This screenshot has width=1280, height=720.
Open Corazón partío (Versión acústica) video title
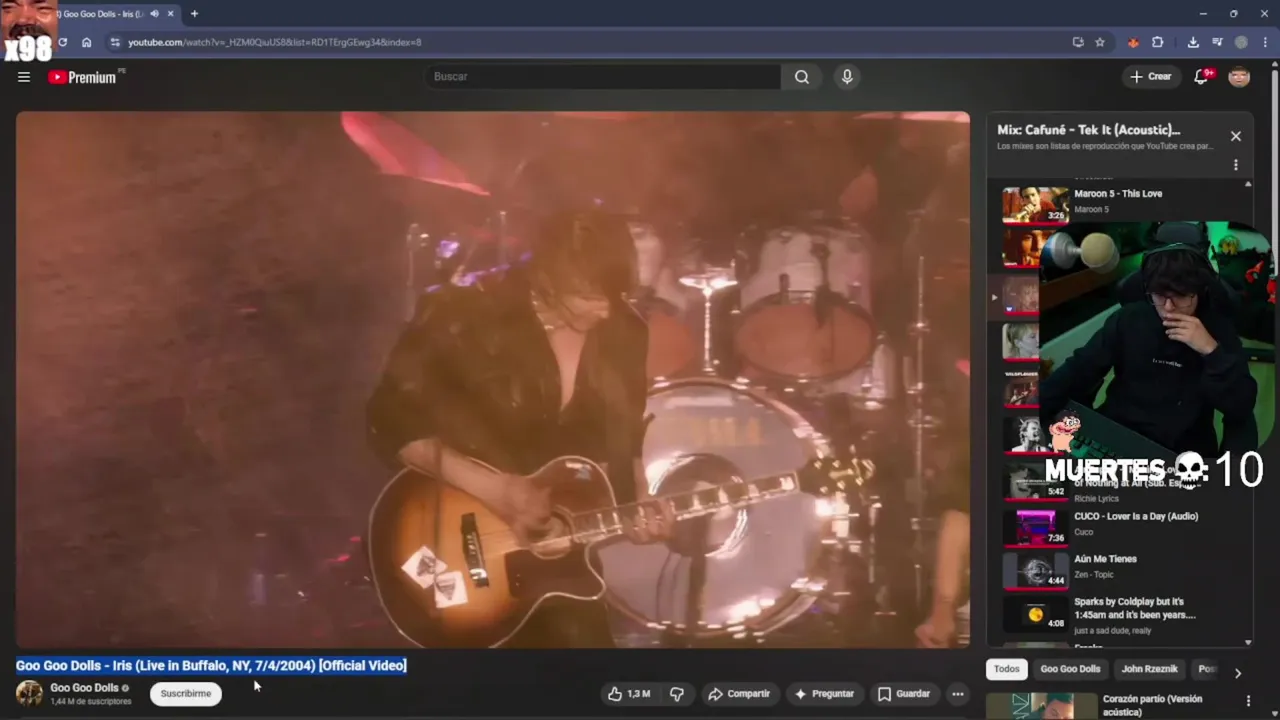pos(1152,706)
